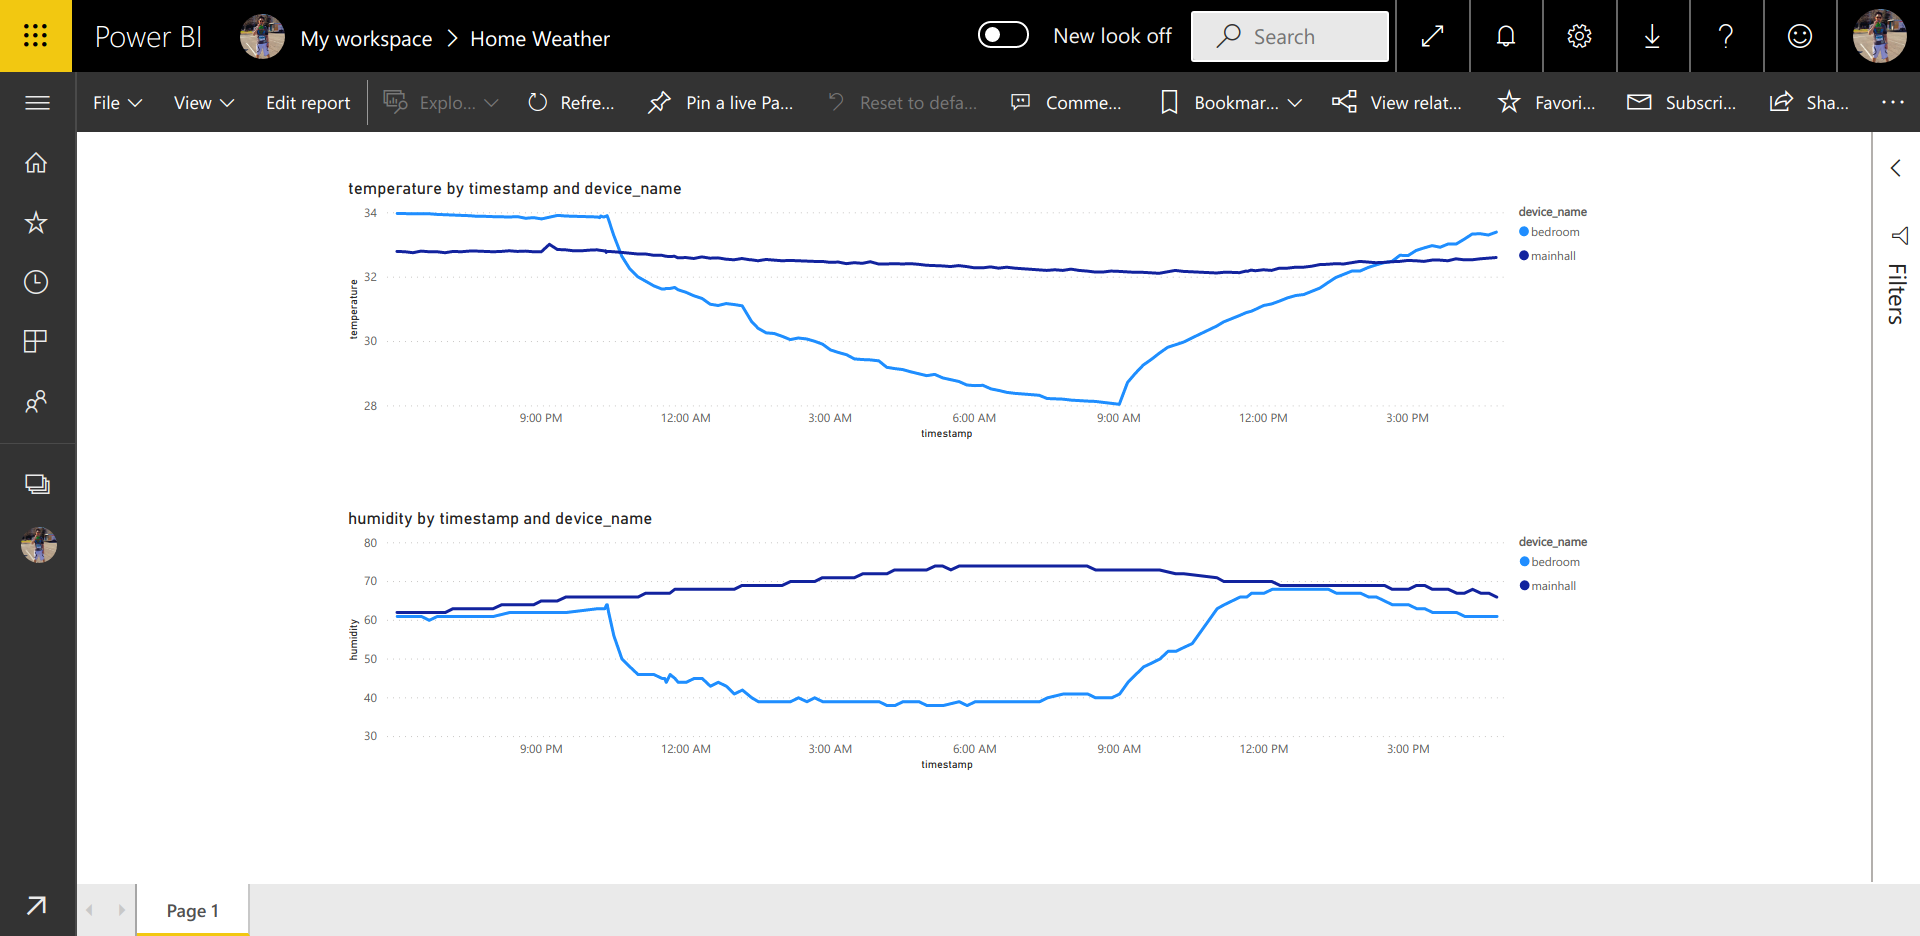Viewport: 1920px width, 936px height.
Task: Click Home Weather breadcrumb
Action: coord(540,38)
